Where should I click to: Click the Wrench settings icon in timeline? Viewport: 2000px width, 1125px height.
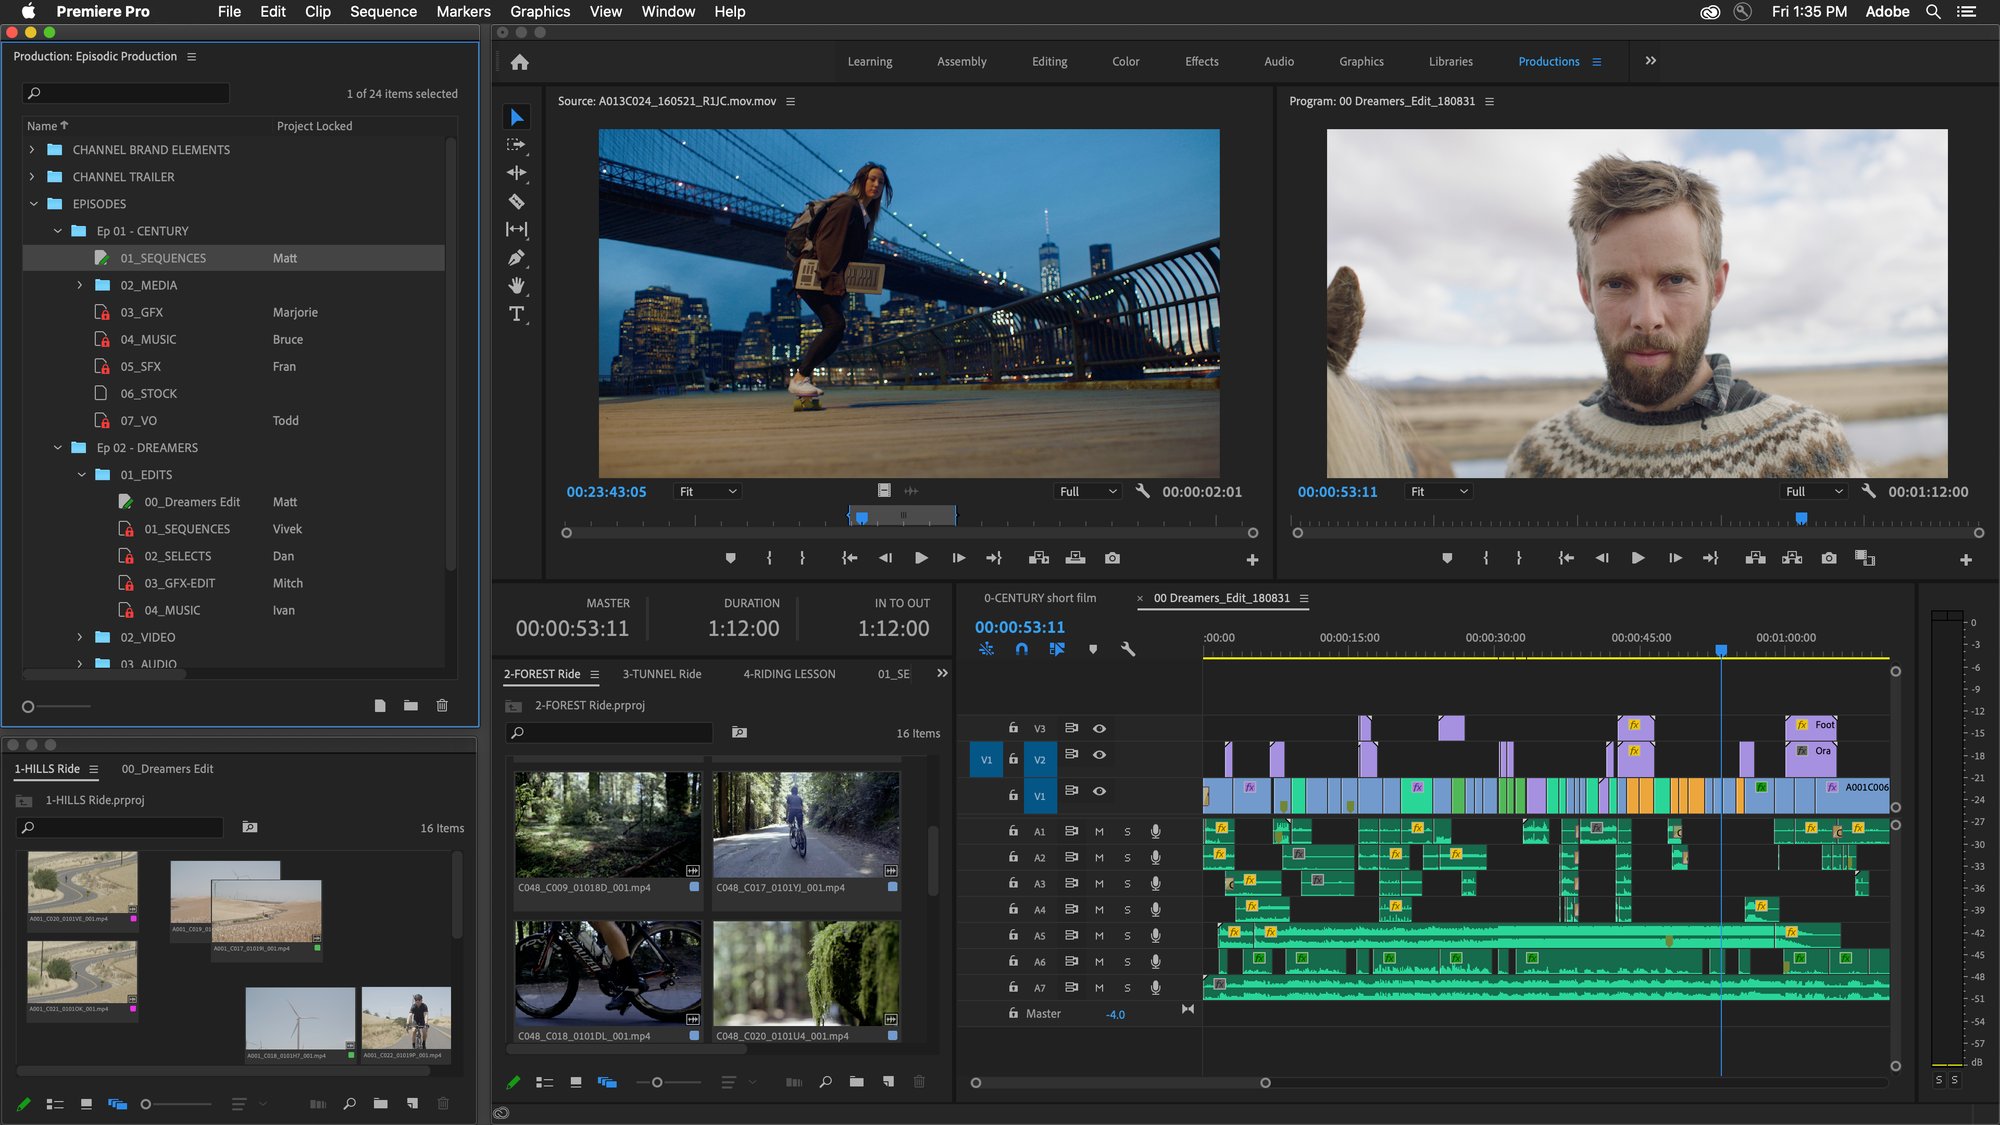(x=1130, y=650)
